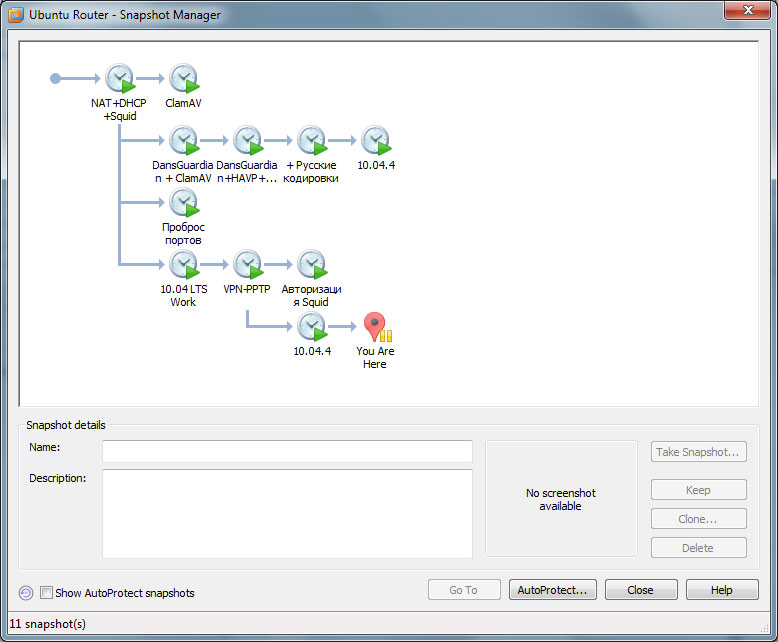Click the Go To button
778x642 pixels.
pos(464,590)
